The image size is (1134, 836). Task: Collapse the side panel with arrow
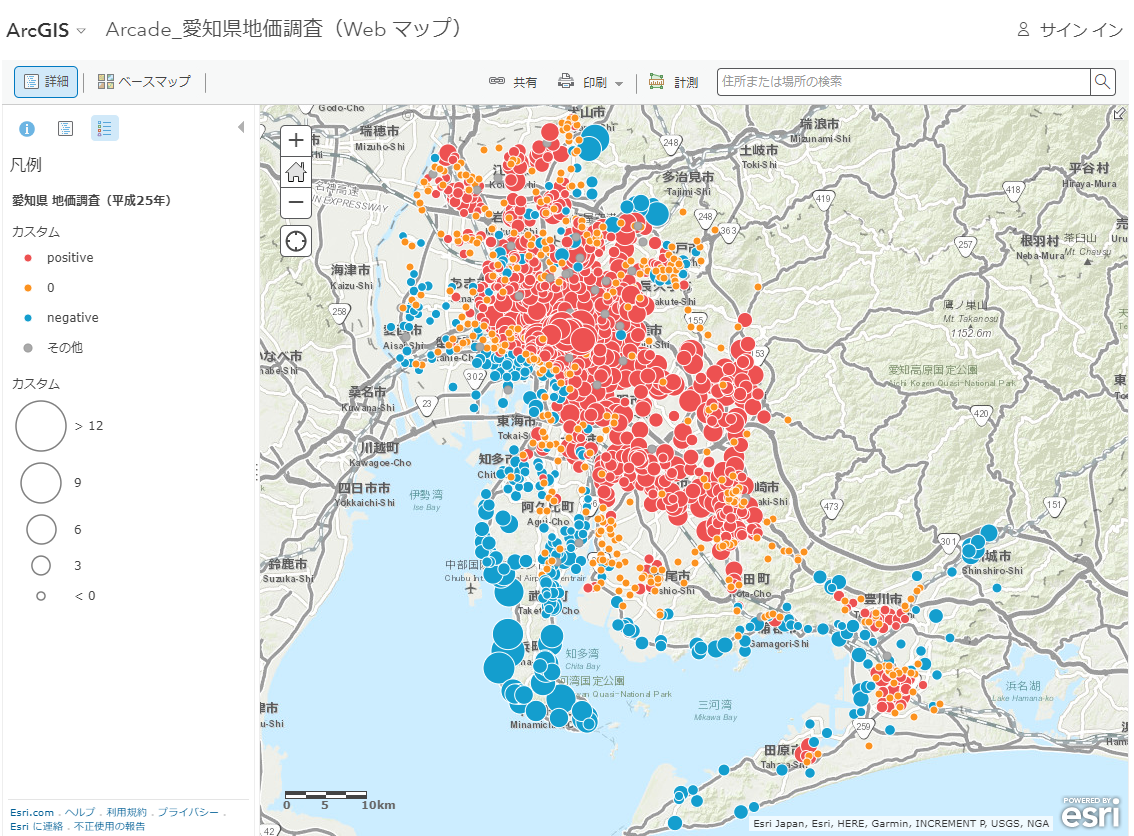tap(242, 127)
